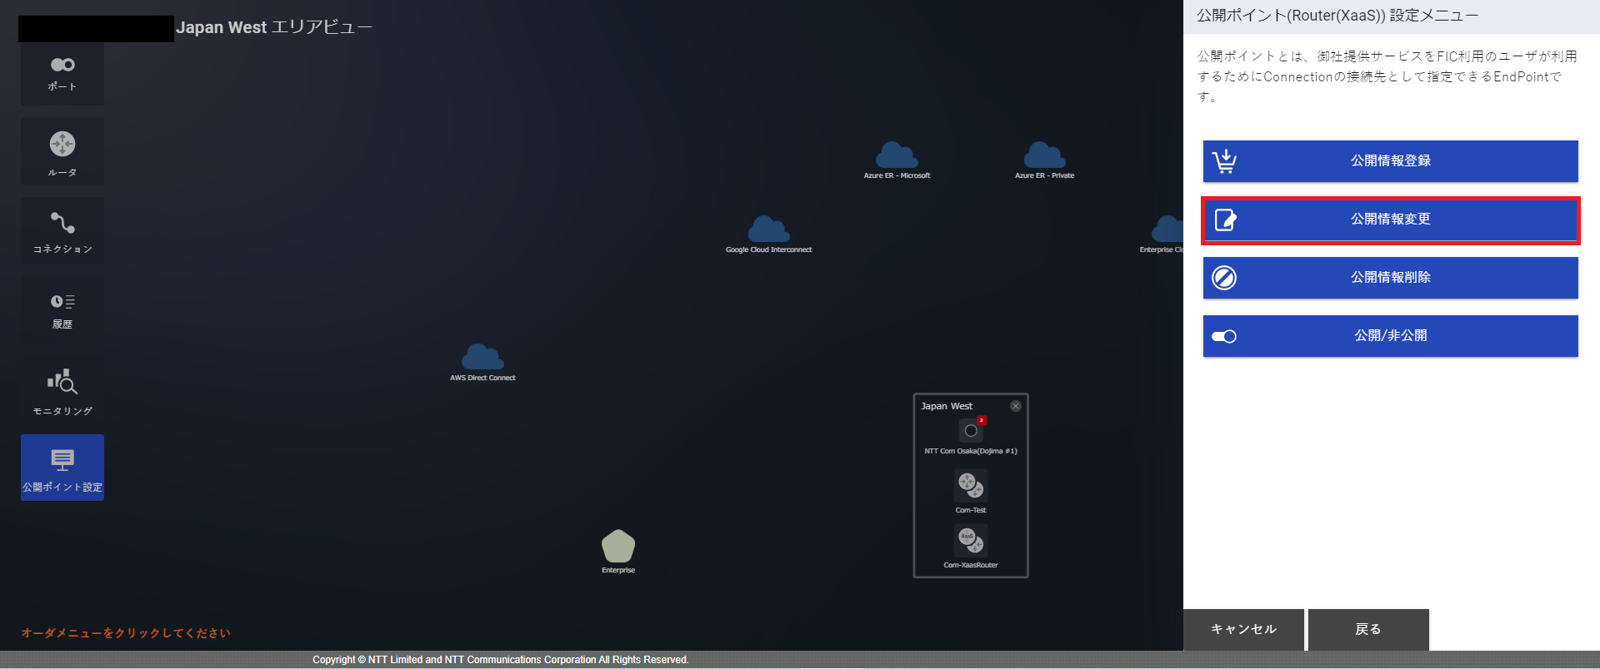Click the orange オーダメニューをクリックしてください message
Viewport: 1600px width, 669px height.
coord(126,633)
